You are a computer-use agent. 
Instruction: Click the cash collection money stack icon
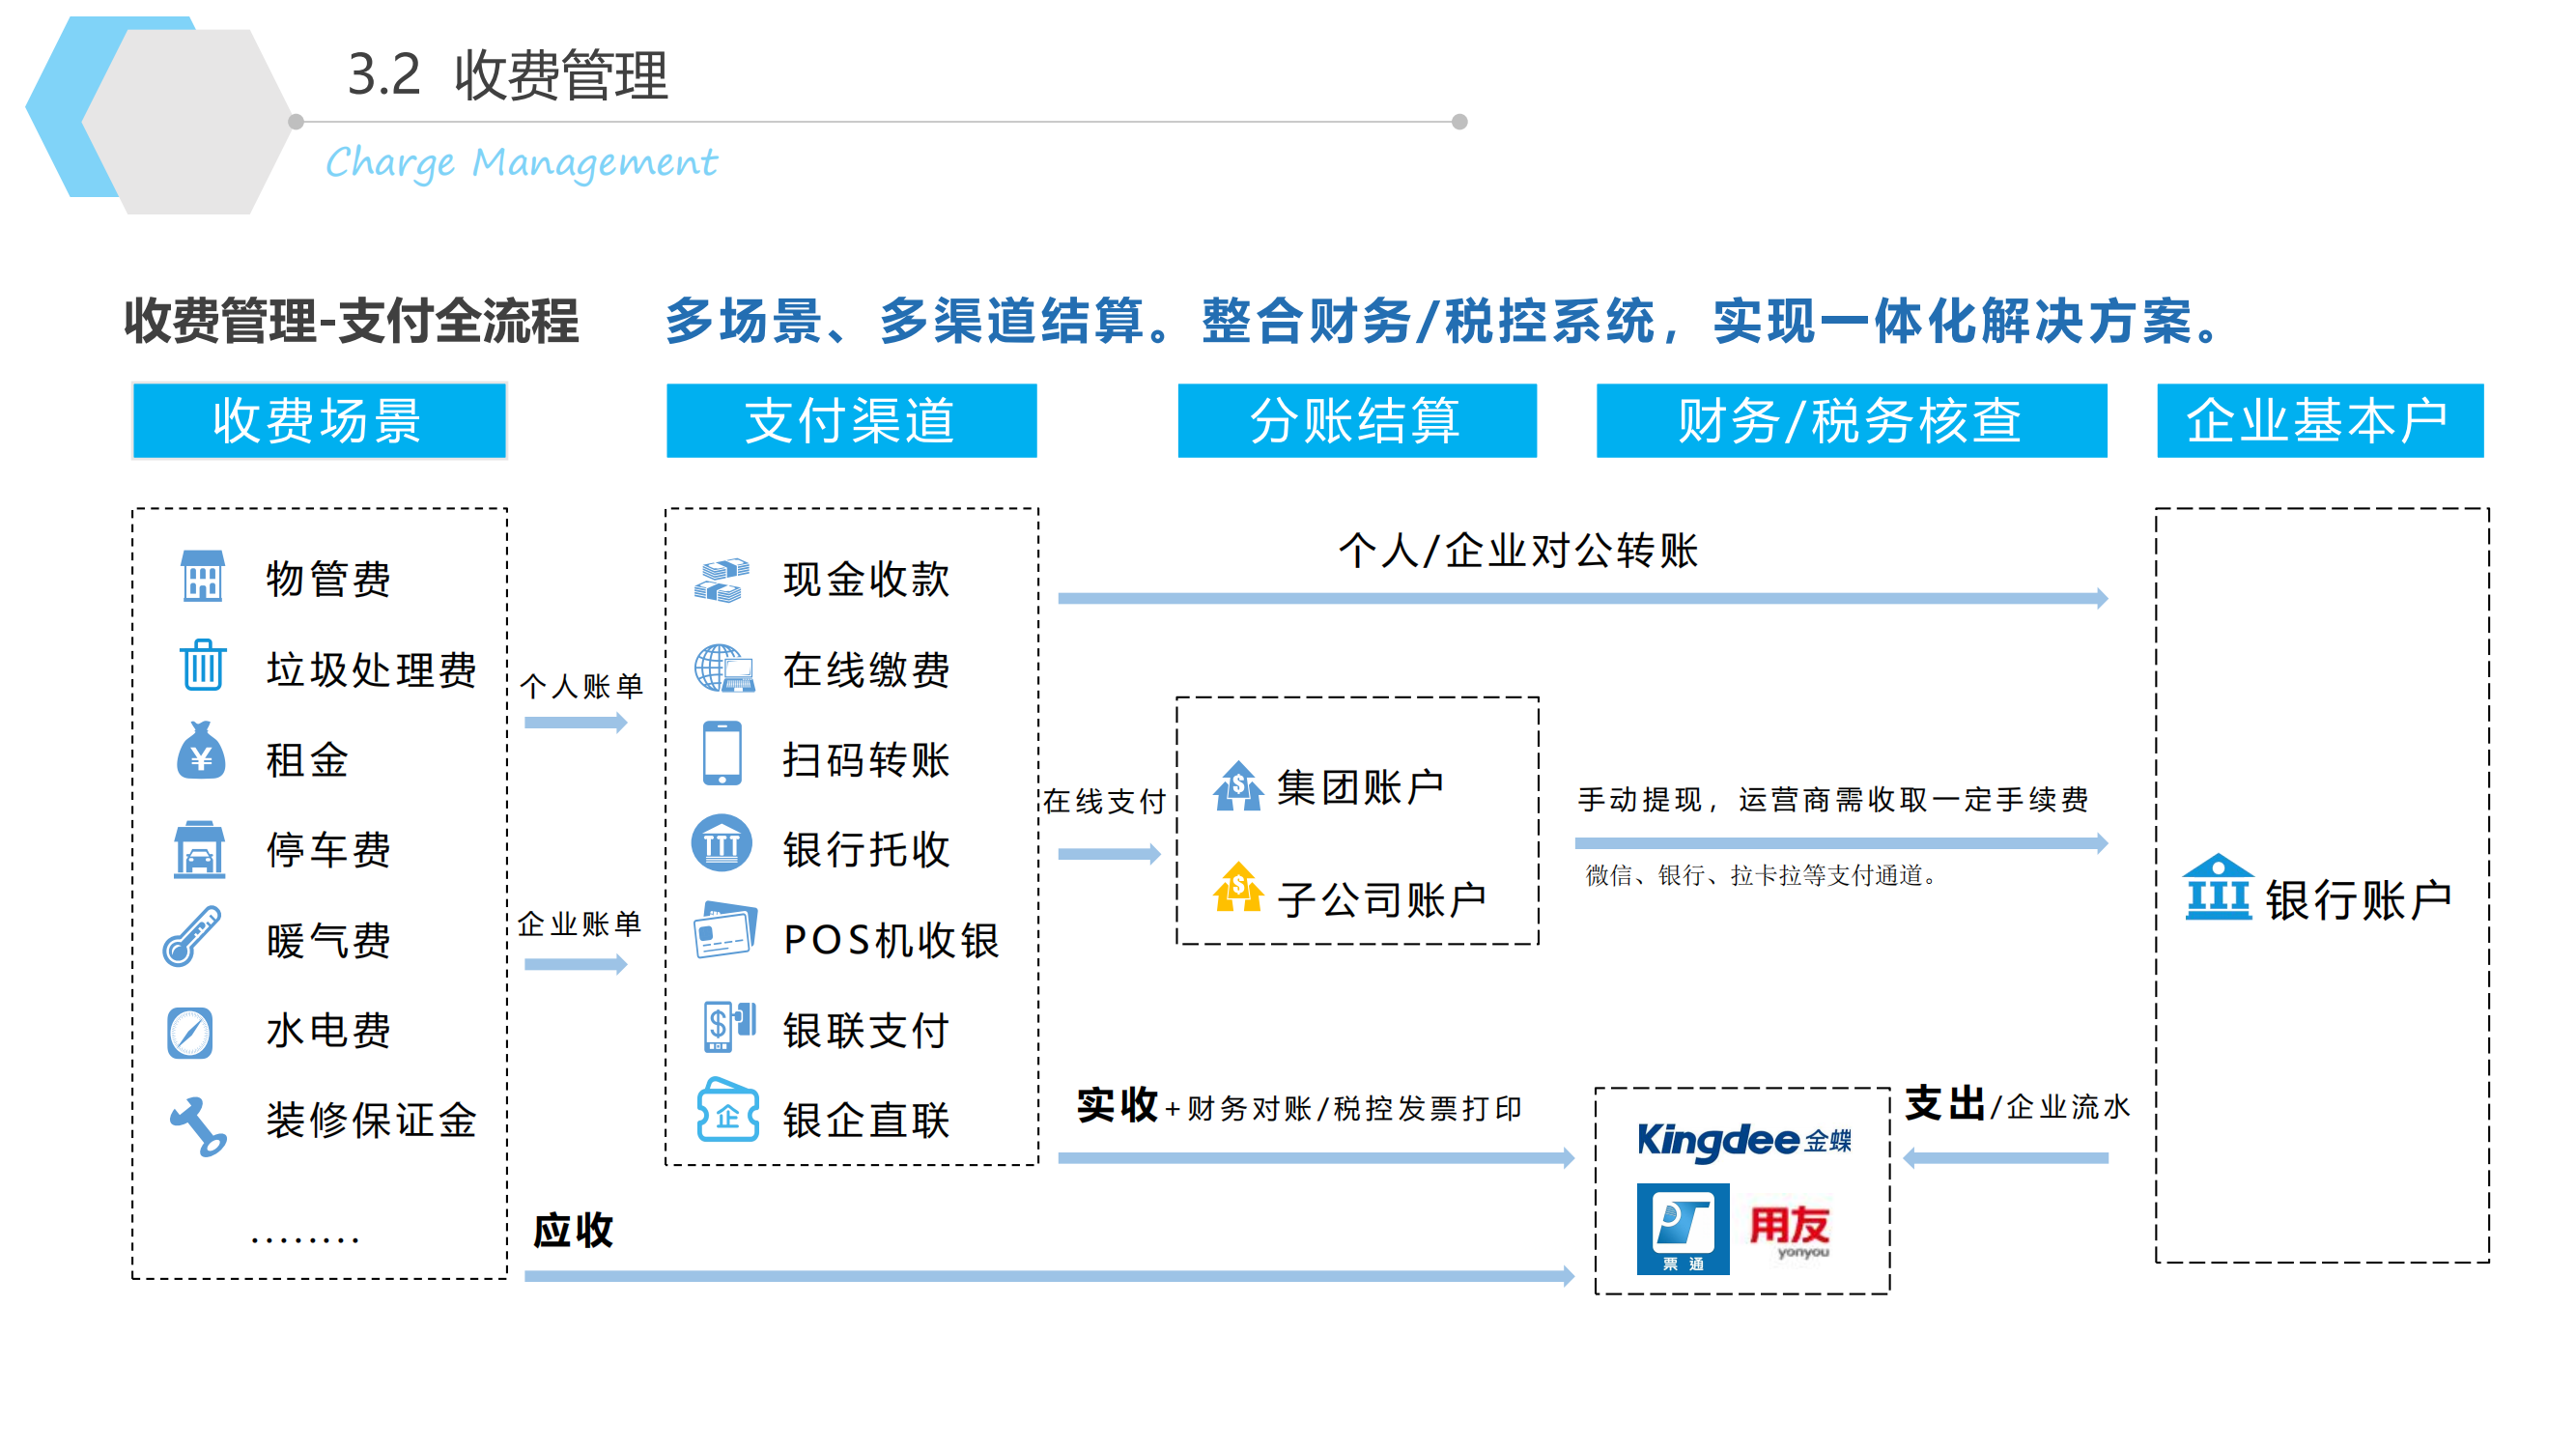pos(721,580)
